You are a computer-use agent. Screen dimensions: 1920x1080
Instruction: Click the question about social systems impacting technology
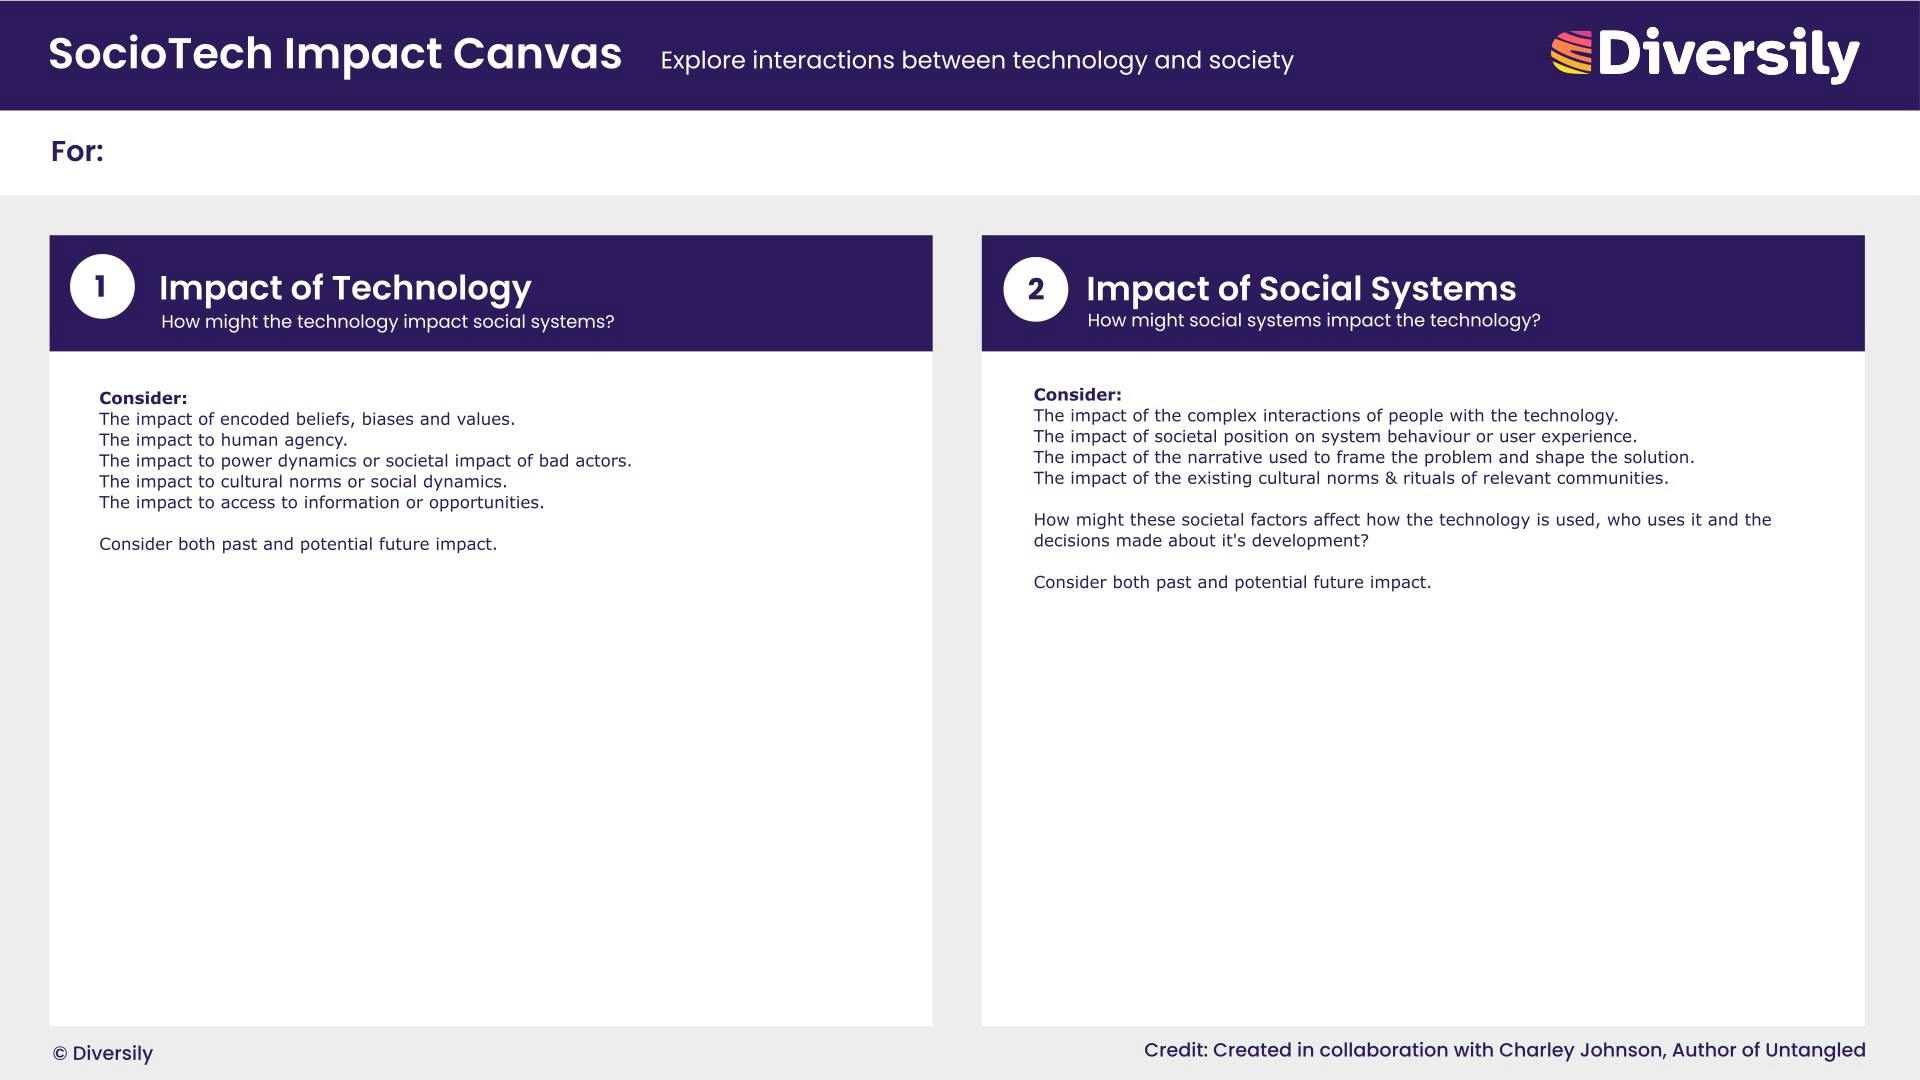point(1313,321)
